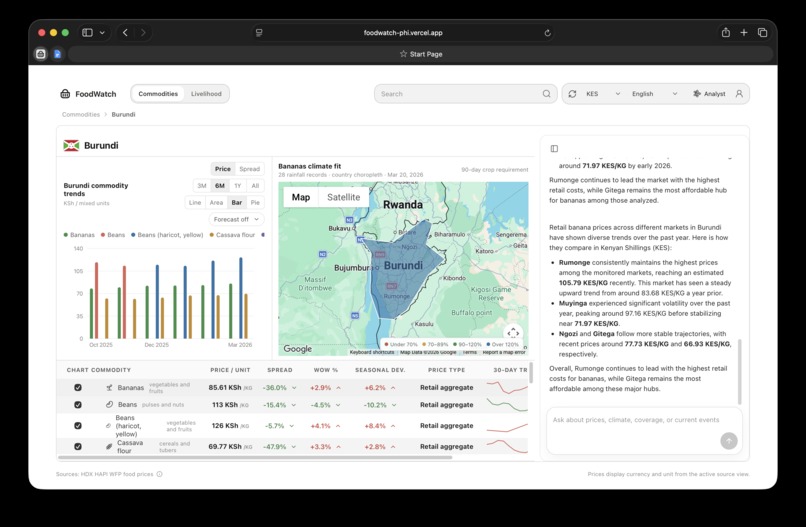The height and width of the screenshot is (527, 806).
Task: Open the KES currency dropdown
Action: [603, 94]
